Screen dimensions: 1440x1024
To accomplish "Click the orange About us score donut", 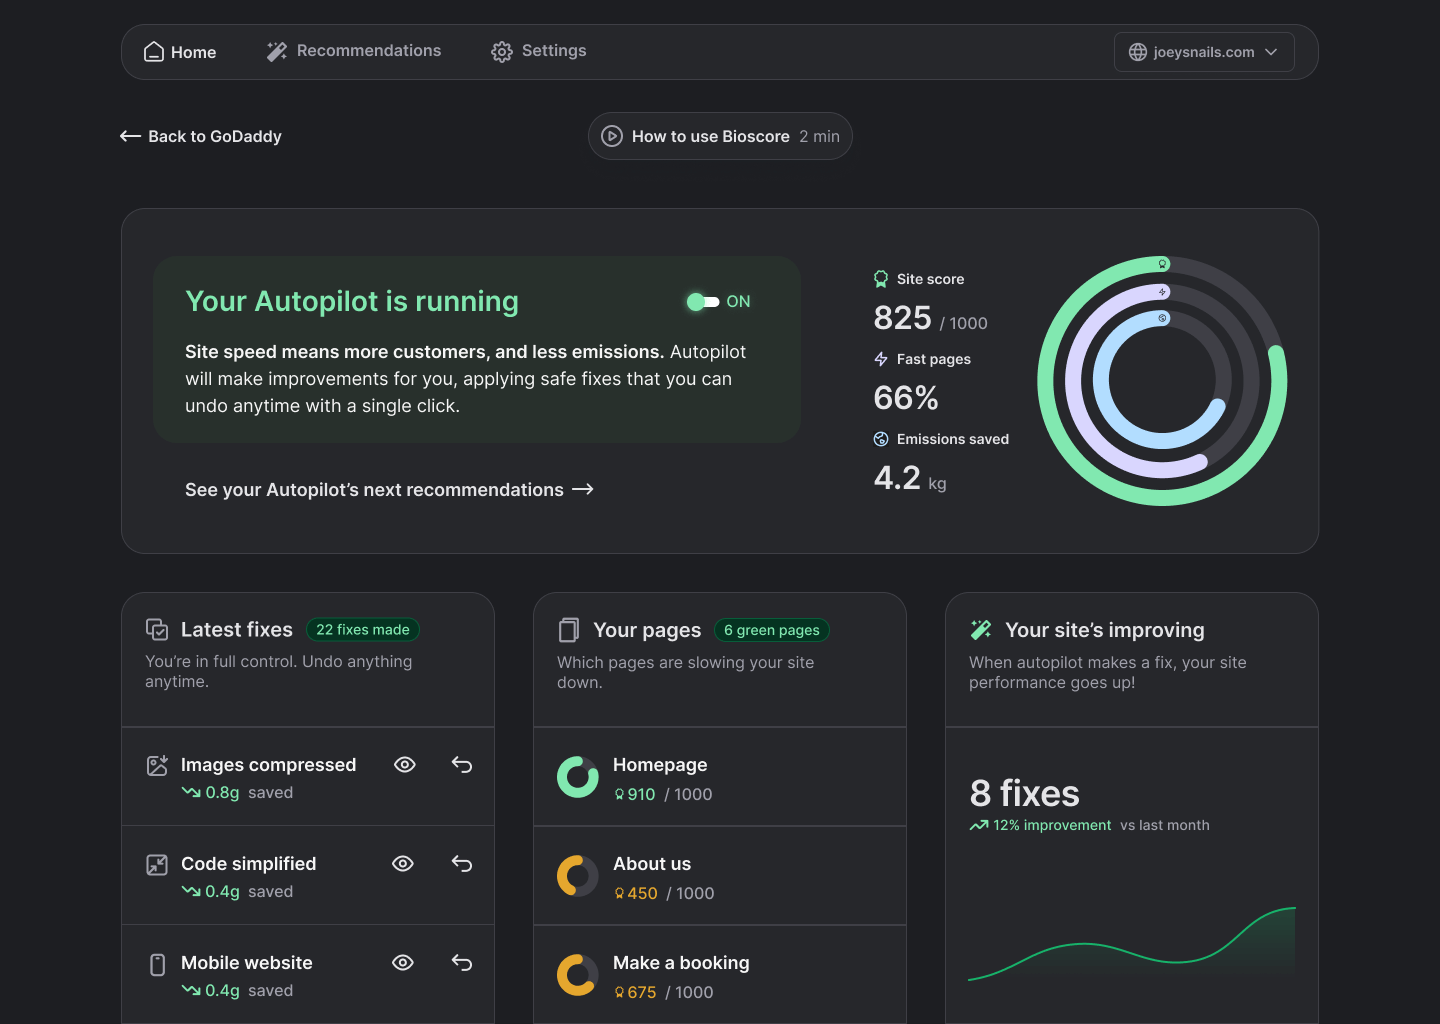I will (578, 876).
